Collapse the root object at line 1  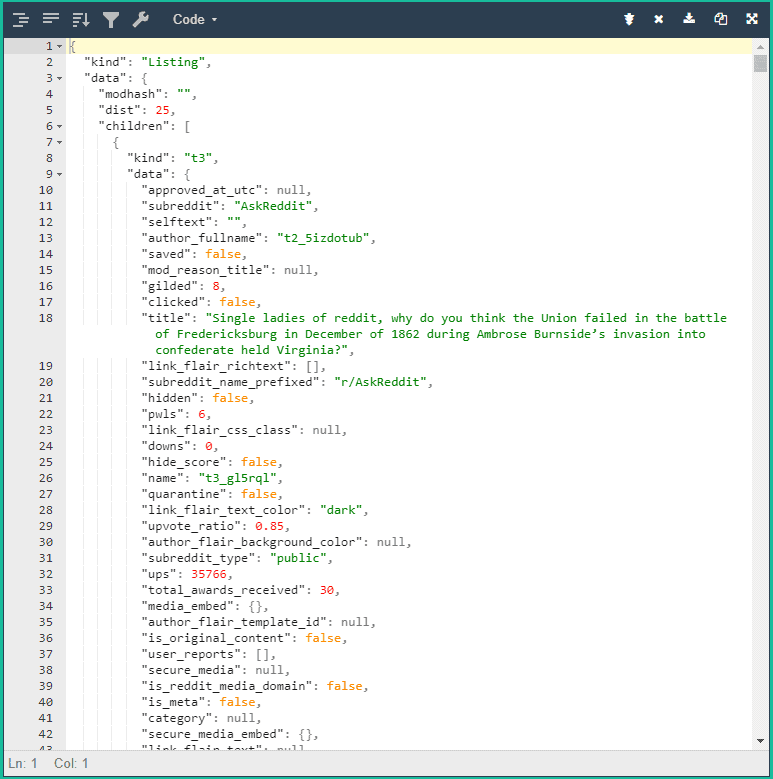pyautogui.click(x=60, y=47)
